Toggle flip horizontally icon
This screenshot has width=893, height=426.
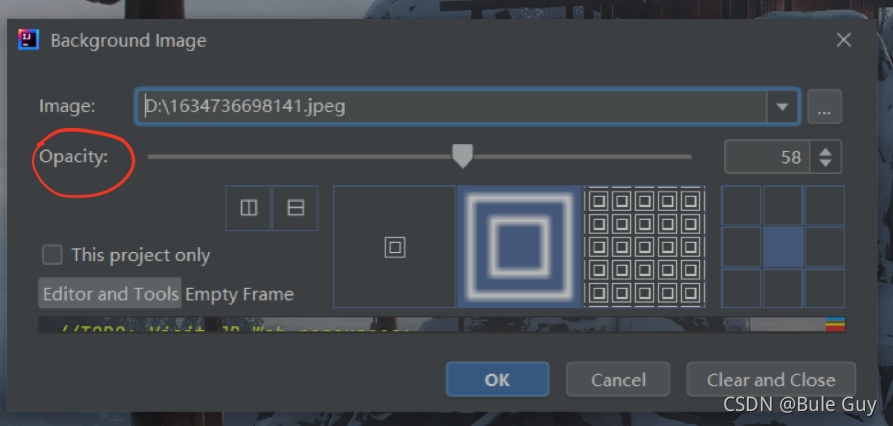point(248,208)
